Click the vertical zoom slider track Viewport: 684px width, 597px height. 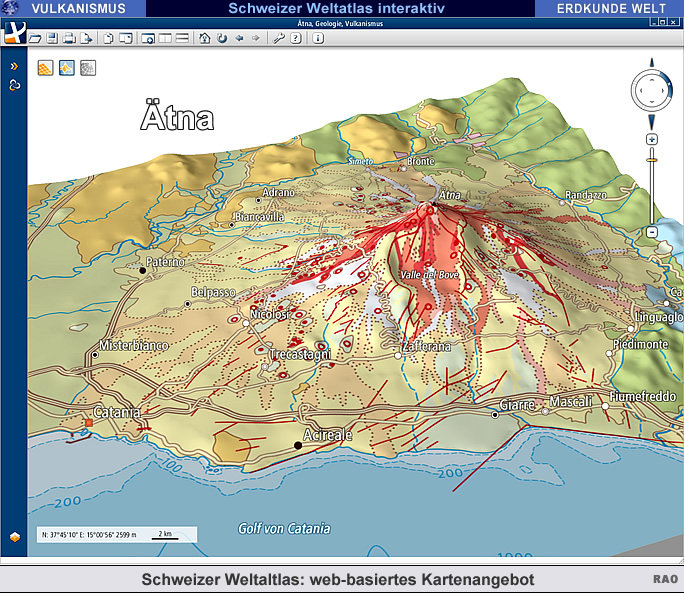652,187
